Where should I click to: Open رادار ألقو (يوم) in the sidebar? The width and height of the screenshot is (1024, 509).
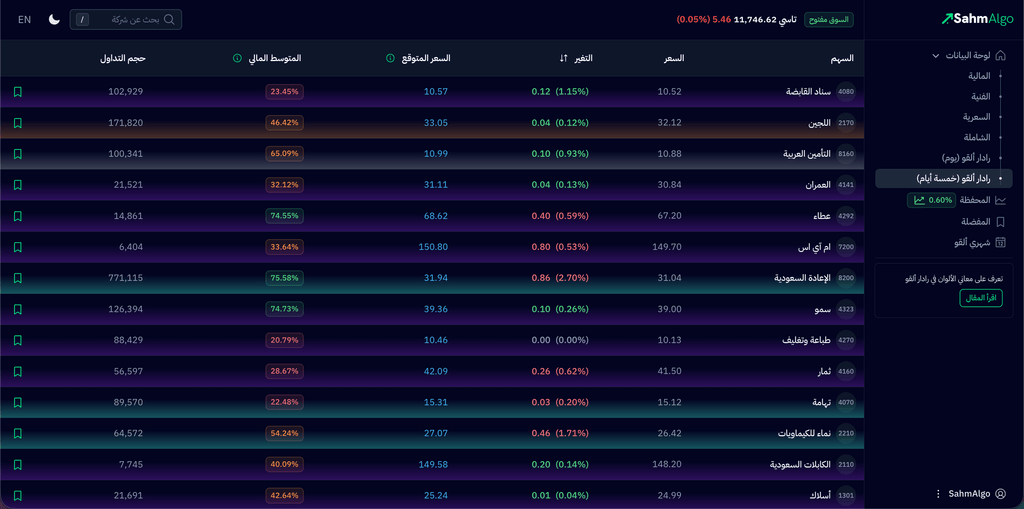click(x=965, y=158)
